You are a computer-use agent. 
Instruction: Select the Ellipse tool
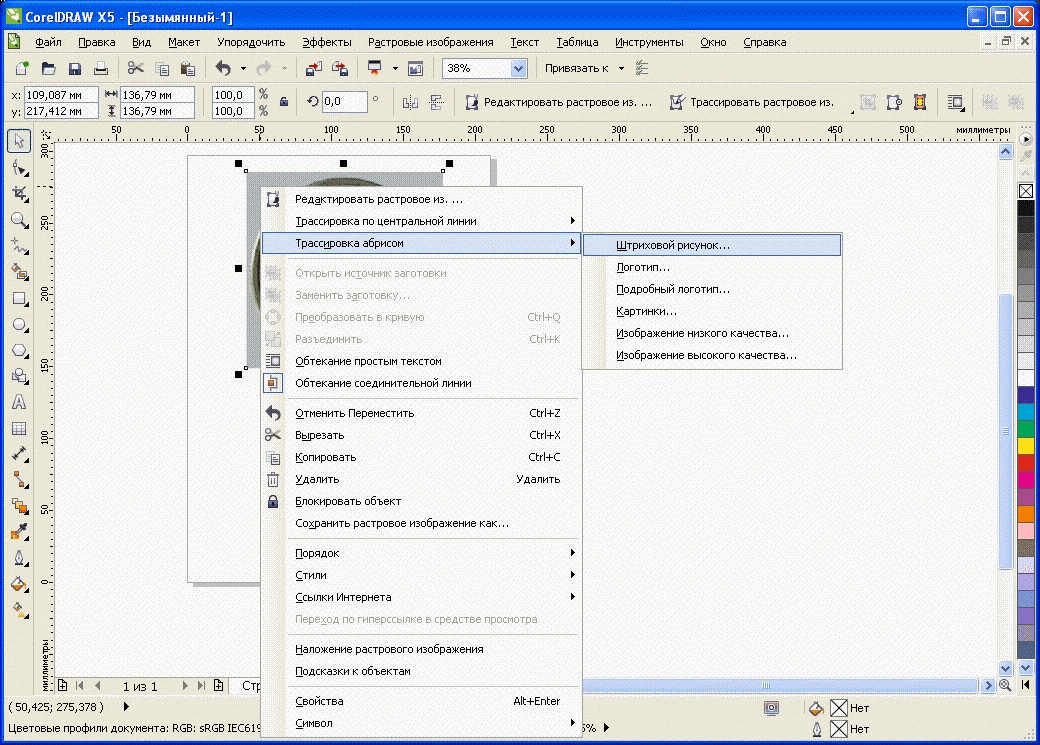tap(19, 324)
